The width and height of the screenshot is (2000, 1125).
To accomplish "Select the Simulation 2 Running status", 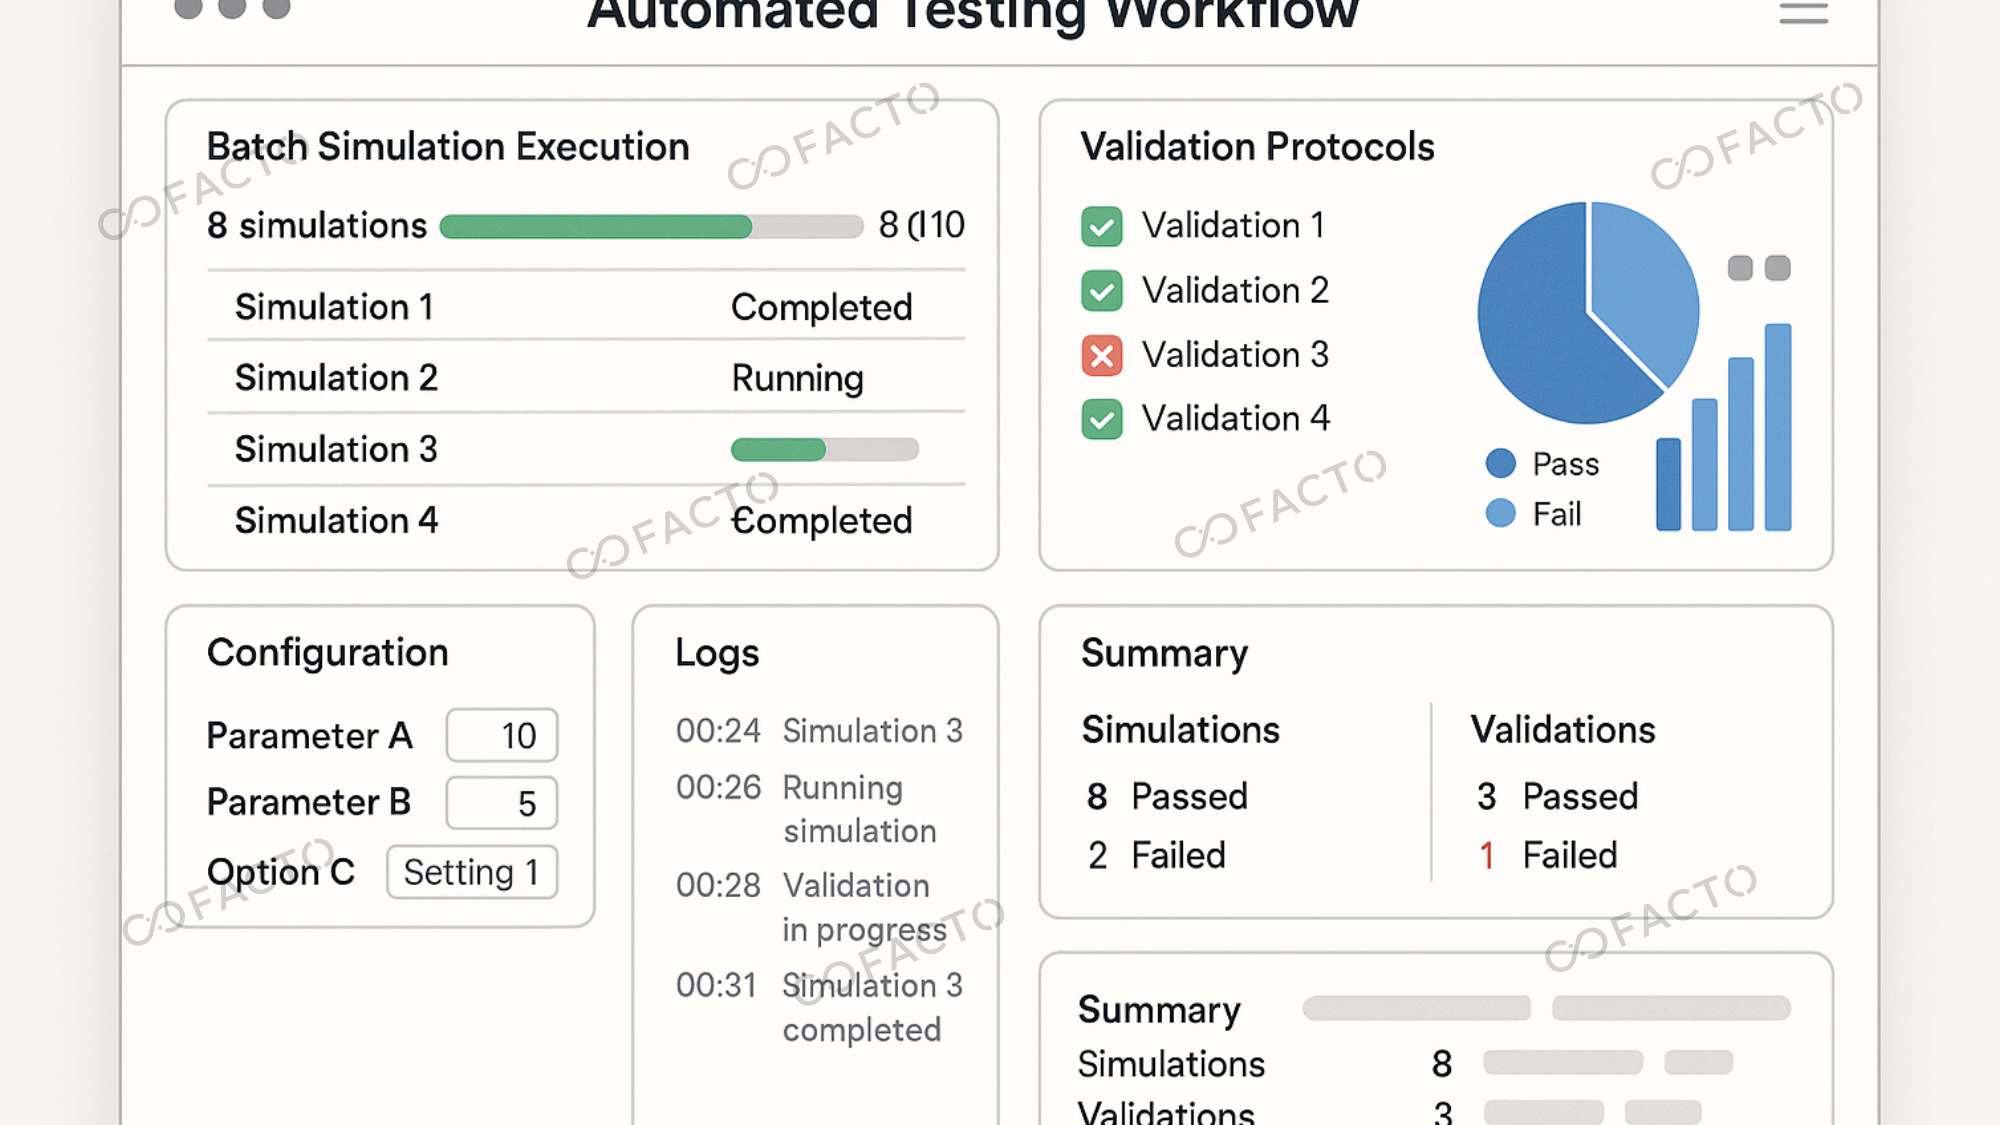I will [x=797, y=378].
